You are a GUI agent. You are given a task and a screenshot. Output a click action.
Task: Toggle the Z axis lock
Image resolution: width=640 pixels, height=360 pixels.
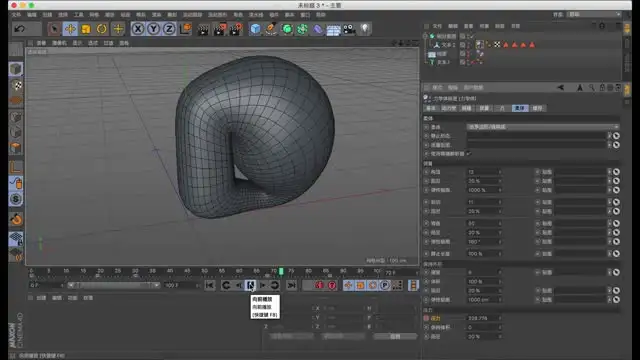click(169, 29)
